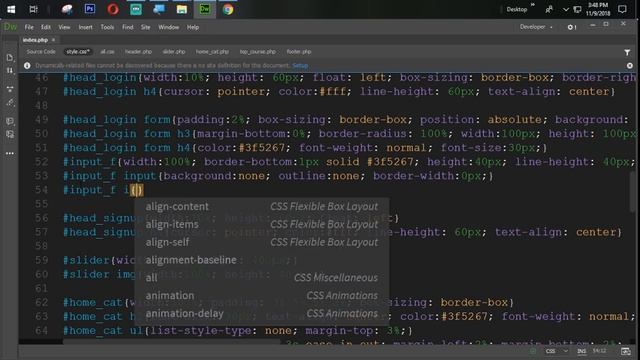Click the network icon in system tray
This screenshot has height=360, width=640.
[577, 9]
